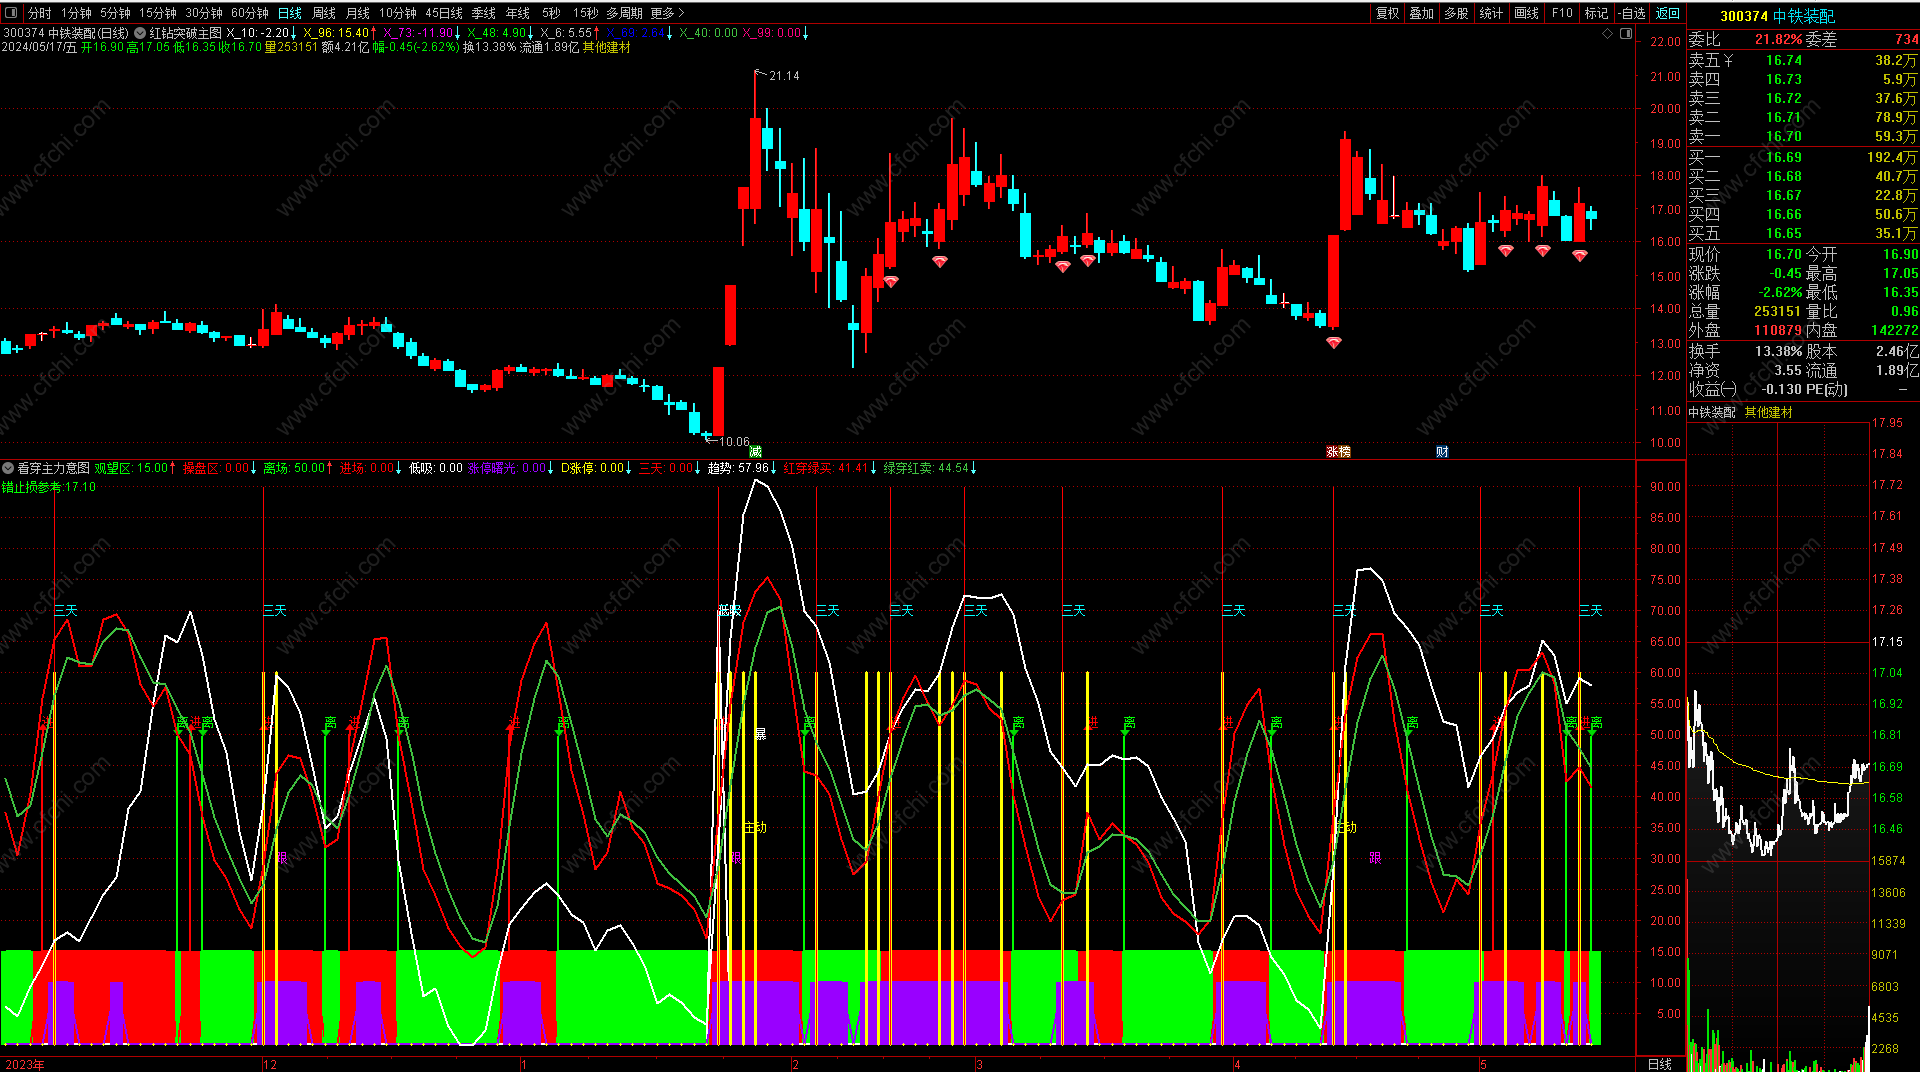1920x1072 pixels.
Task: Click the diamond marker icon above price axis
Action: tap(1608, 33)
